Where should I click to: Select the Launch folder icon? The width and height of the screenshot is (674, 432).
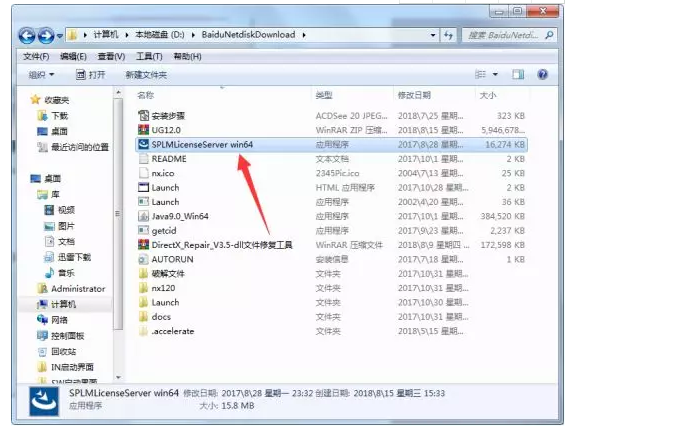[x=143, y=302]
